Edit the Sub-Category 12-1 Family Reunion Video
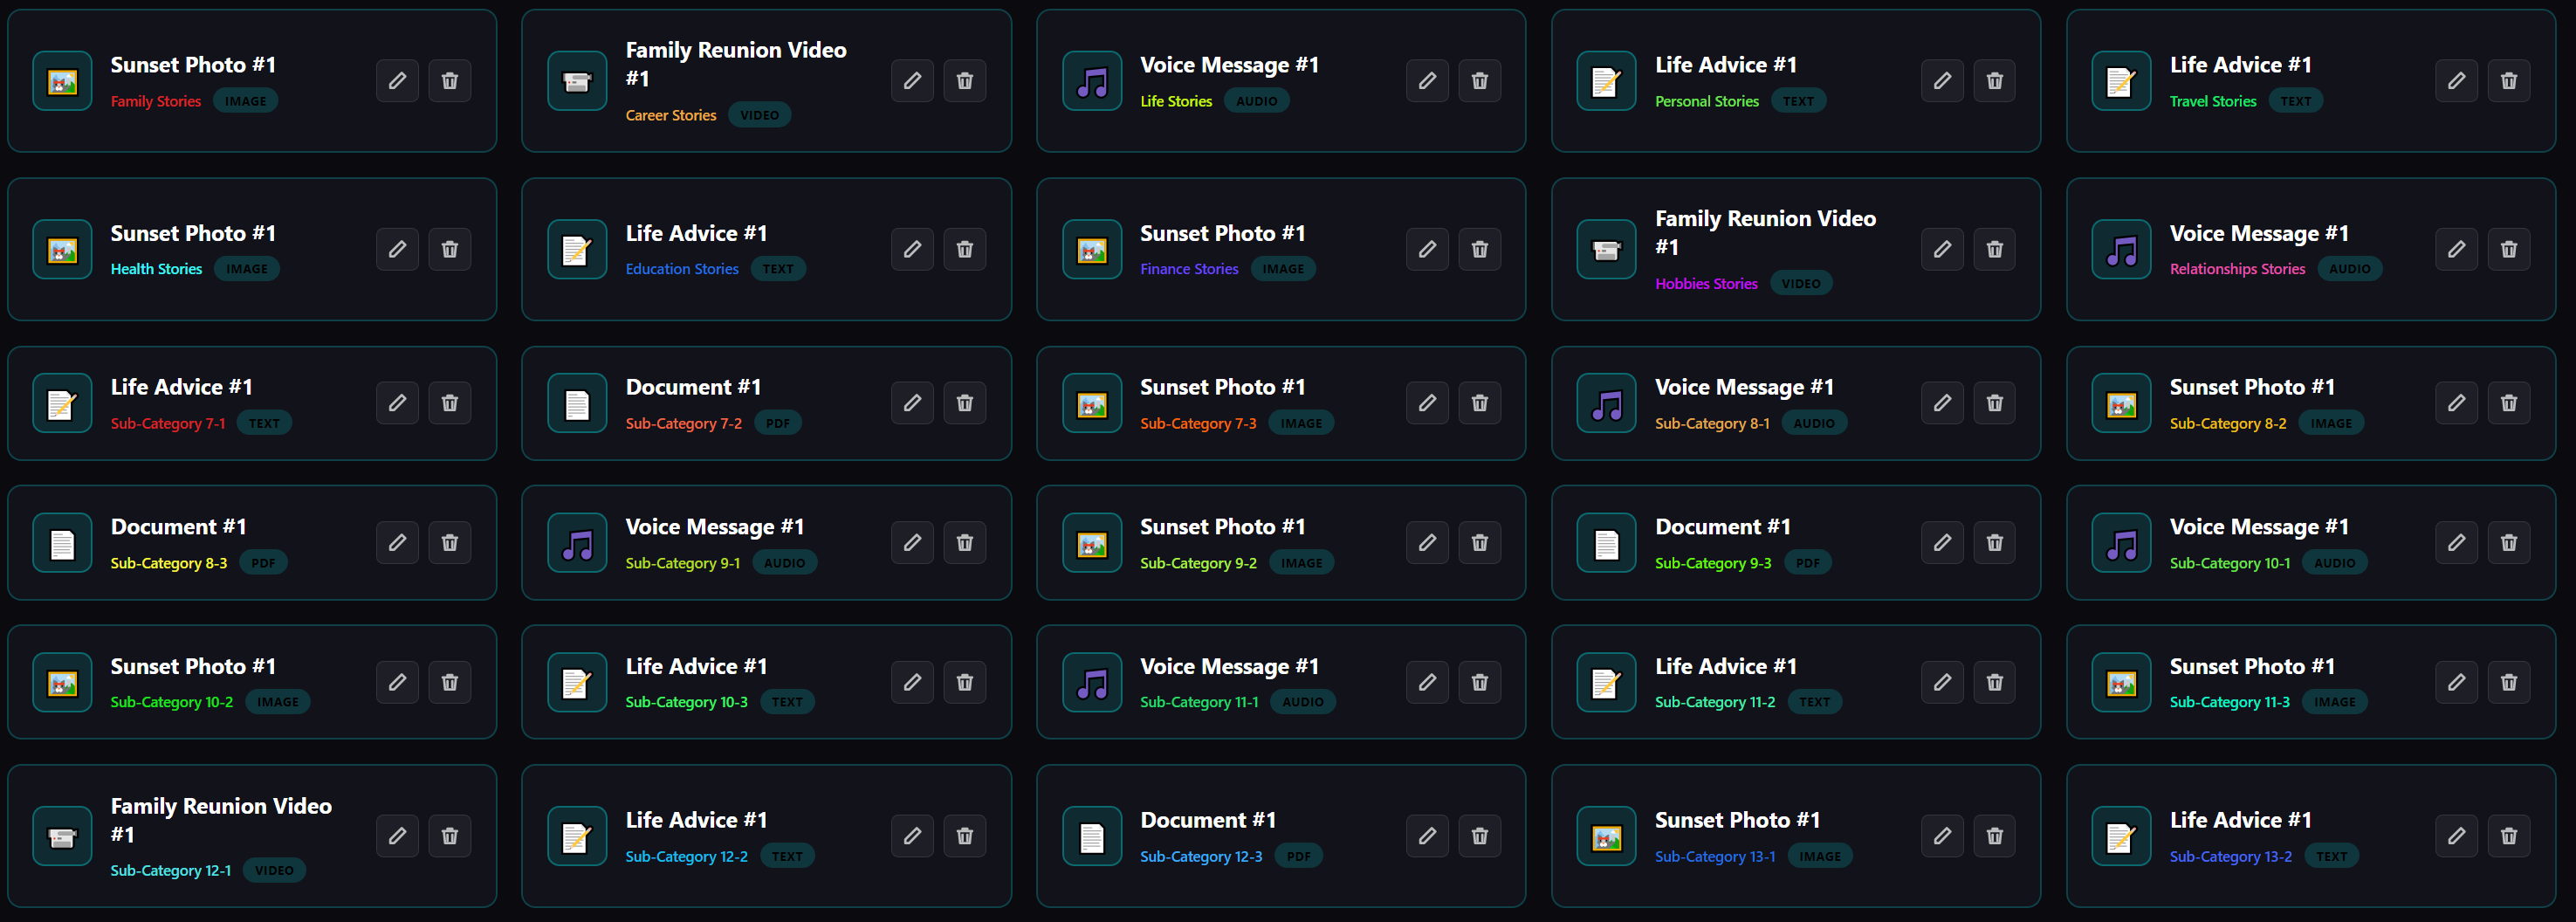2576x922 pixels. tap(397, 836)
